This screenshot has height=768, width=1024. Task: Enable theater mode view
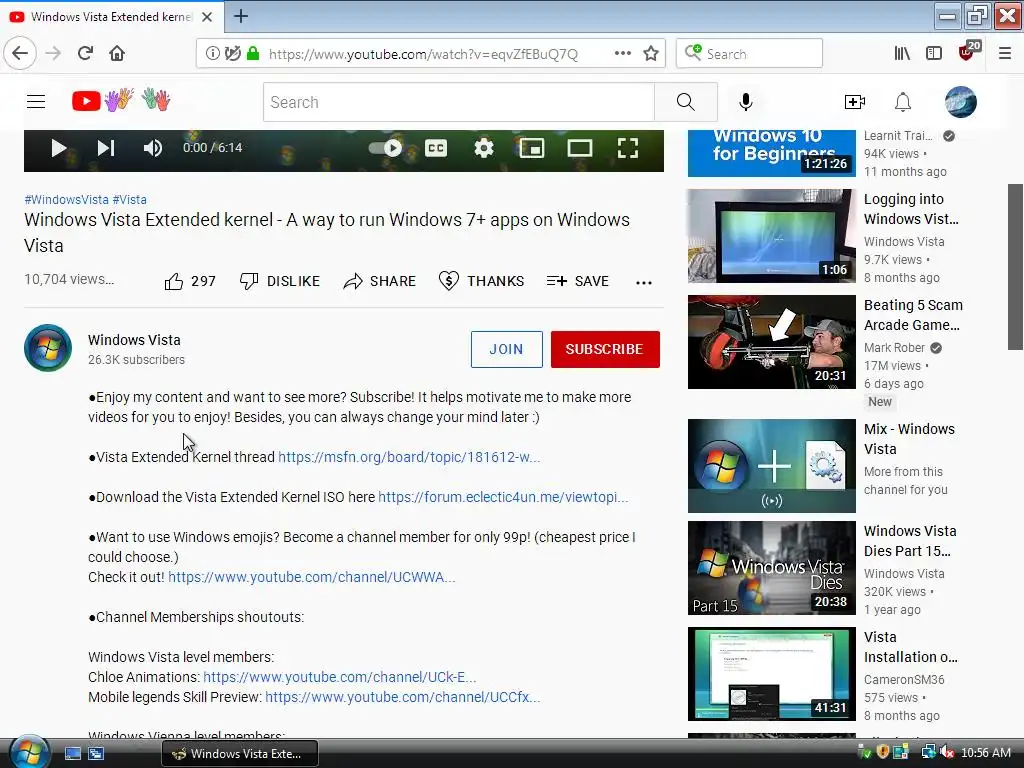tap(580, 148)
